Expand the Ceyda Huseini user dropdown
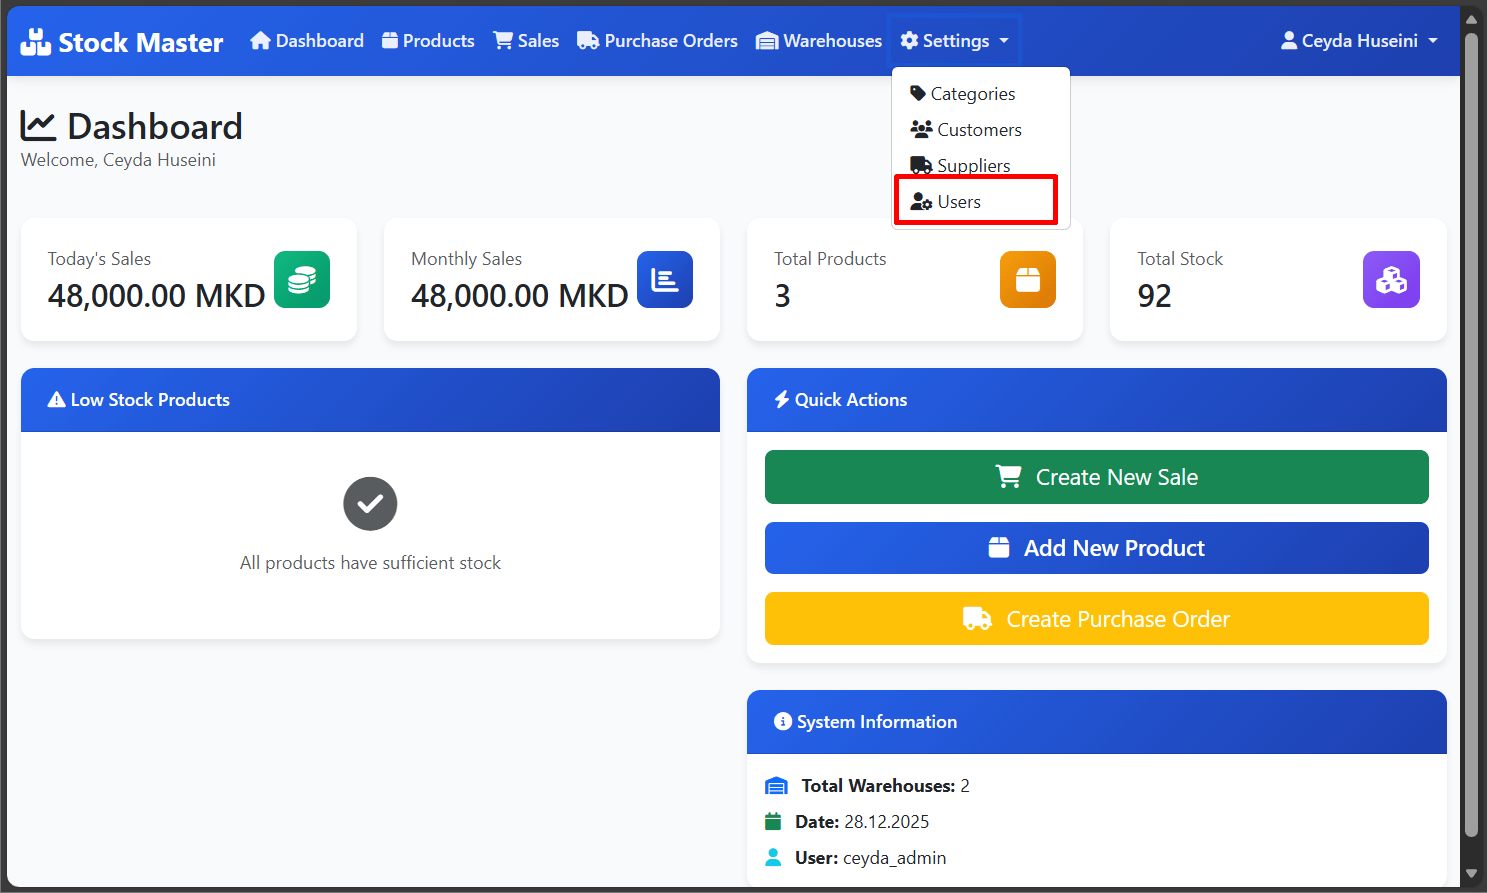This screenshot has width=1487, height=893. pyautogui.click(x=1359, y=41)
